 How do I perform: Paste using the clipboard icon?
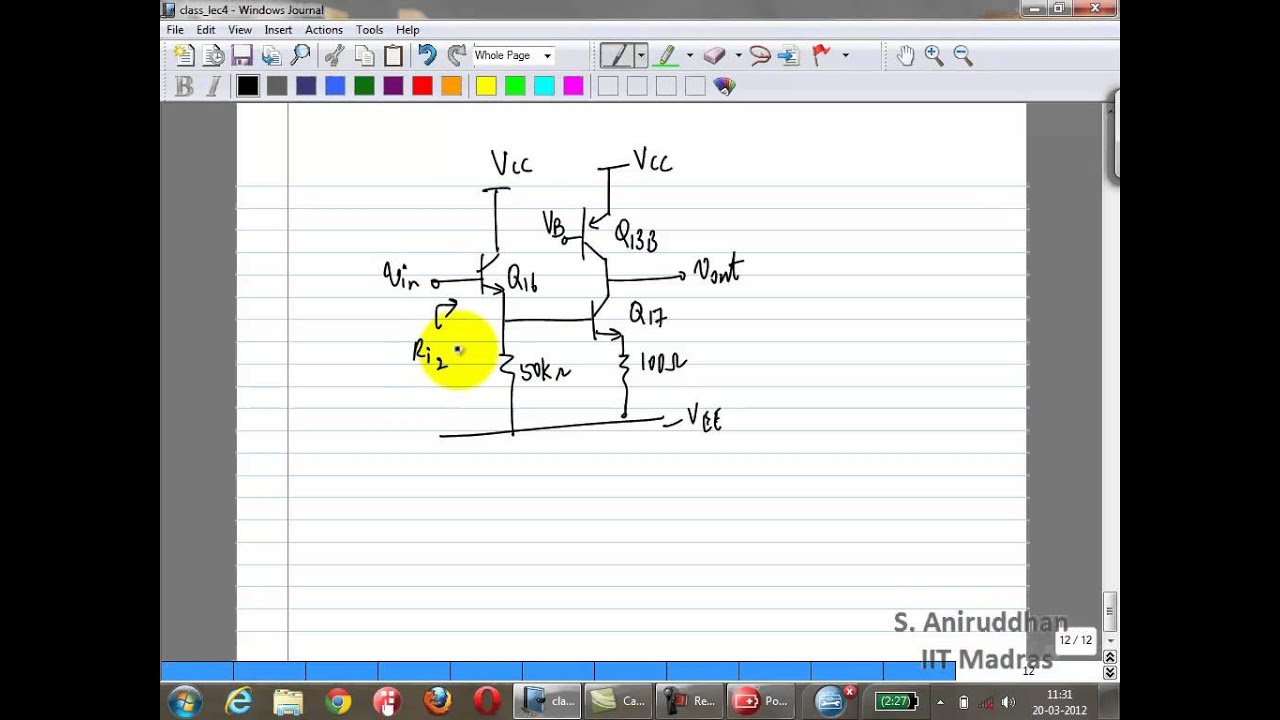click(x=393, y=56)
